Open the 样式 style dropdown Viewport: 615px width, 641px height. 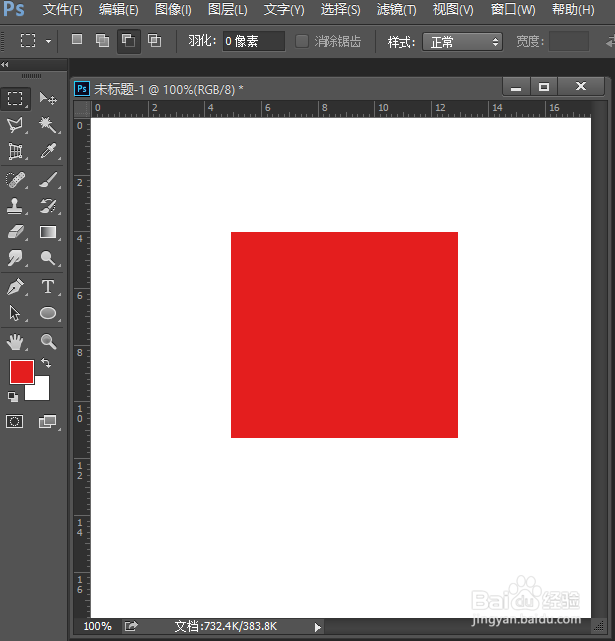[462, 42]
